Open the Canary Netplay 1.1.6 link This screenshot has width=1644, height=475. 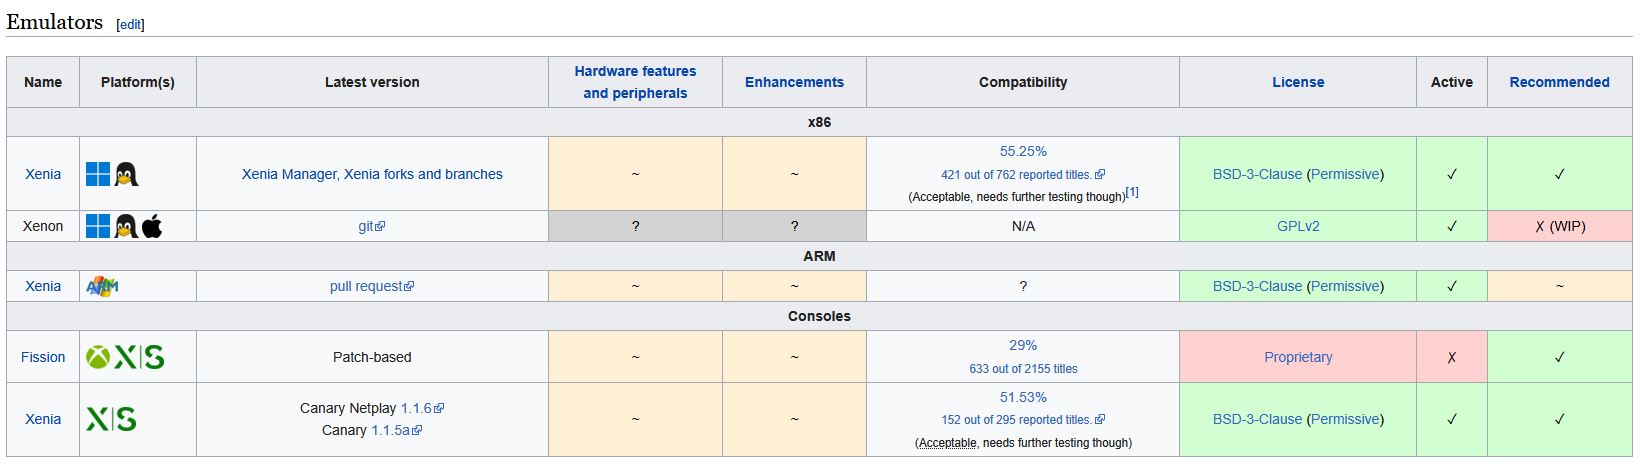tap(422, 408)
